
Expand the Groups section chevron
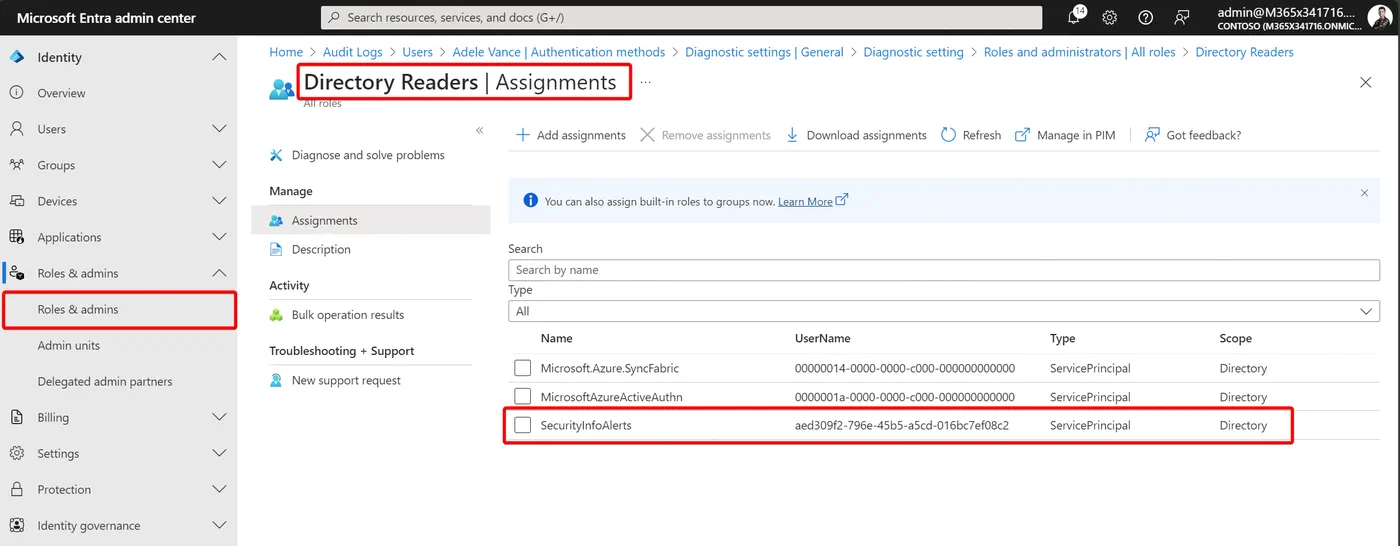(219, 165)
